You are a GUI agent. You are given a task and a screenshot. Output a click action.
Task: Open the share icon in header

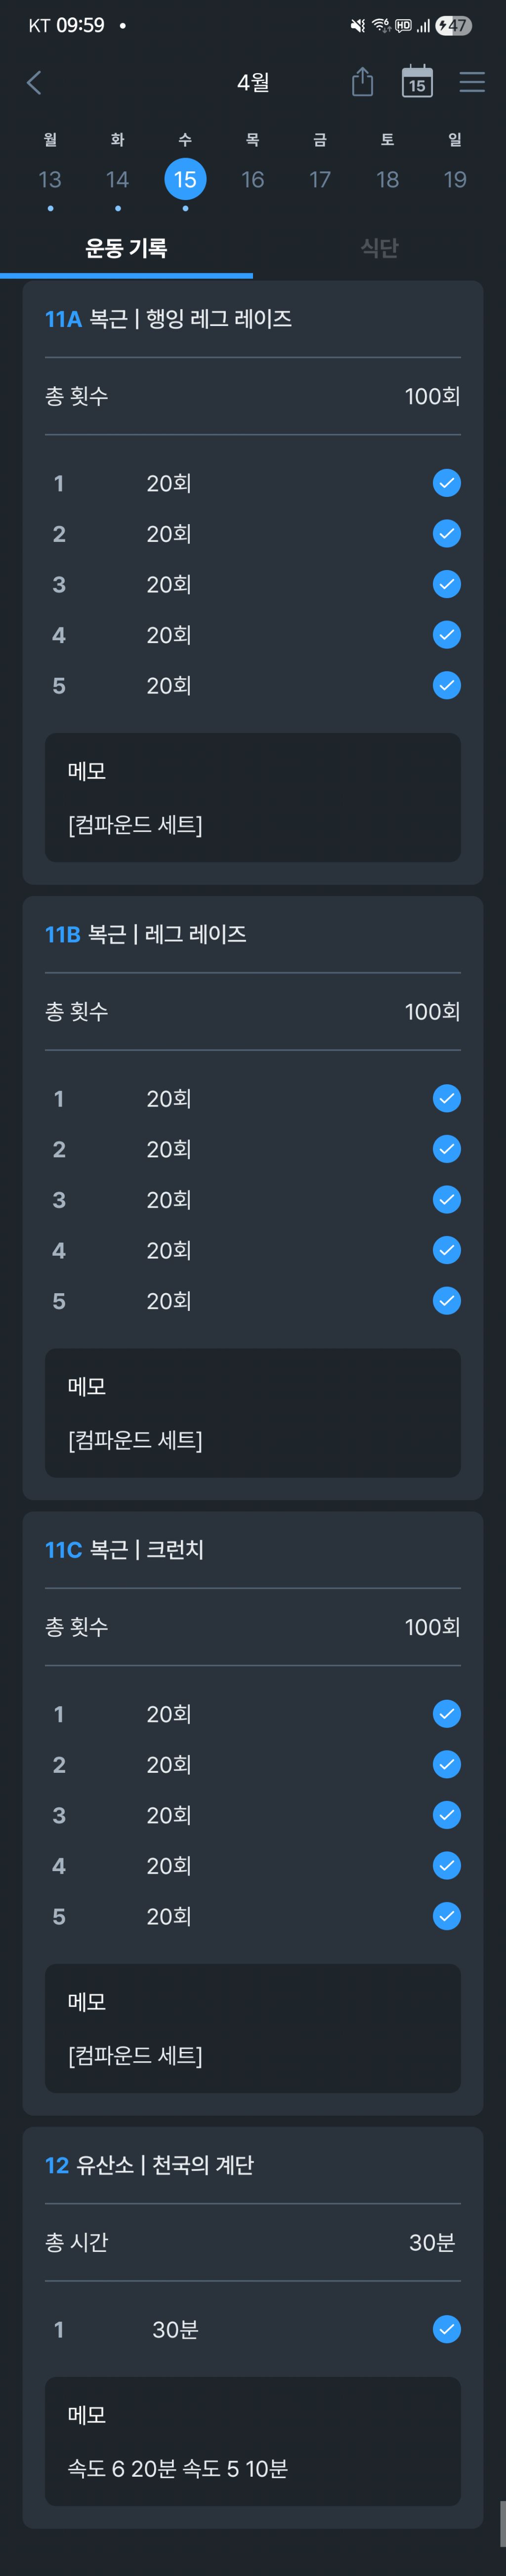[x=362, y=82]
